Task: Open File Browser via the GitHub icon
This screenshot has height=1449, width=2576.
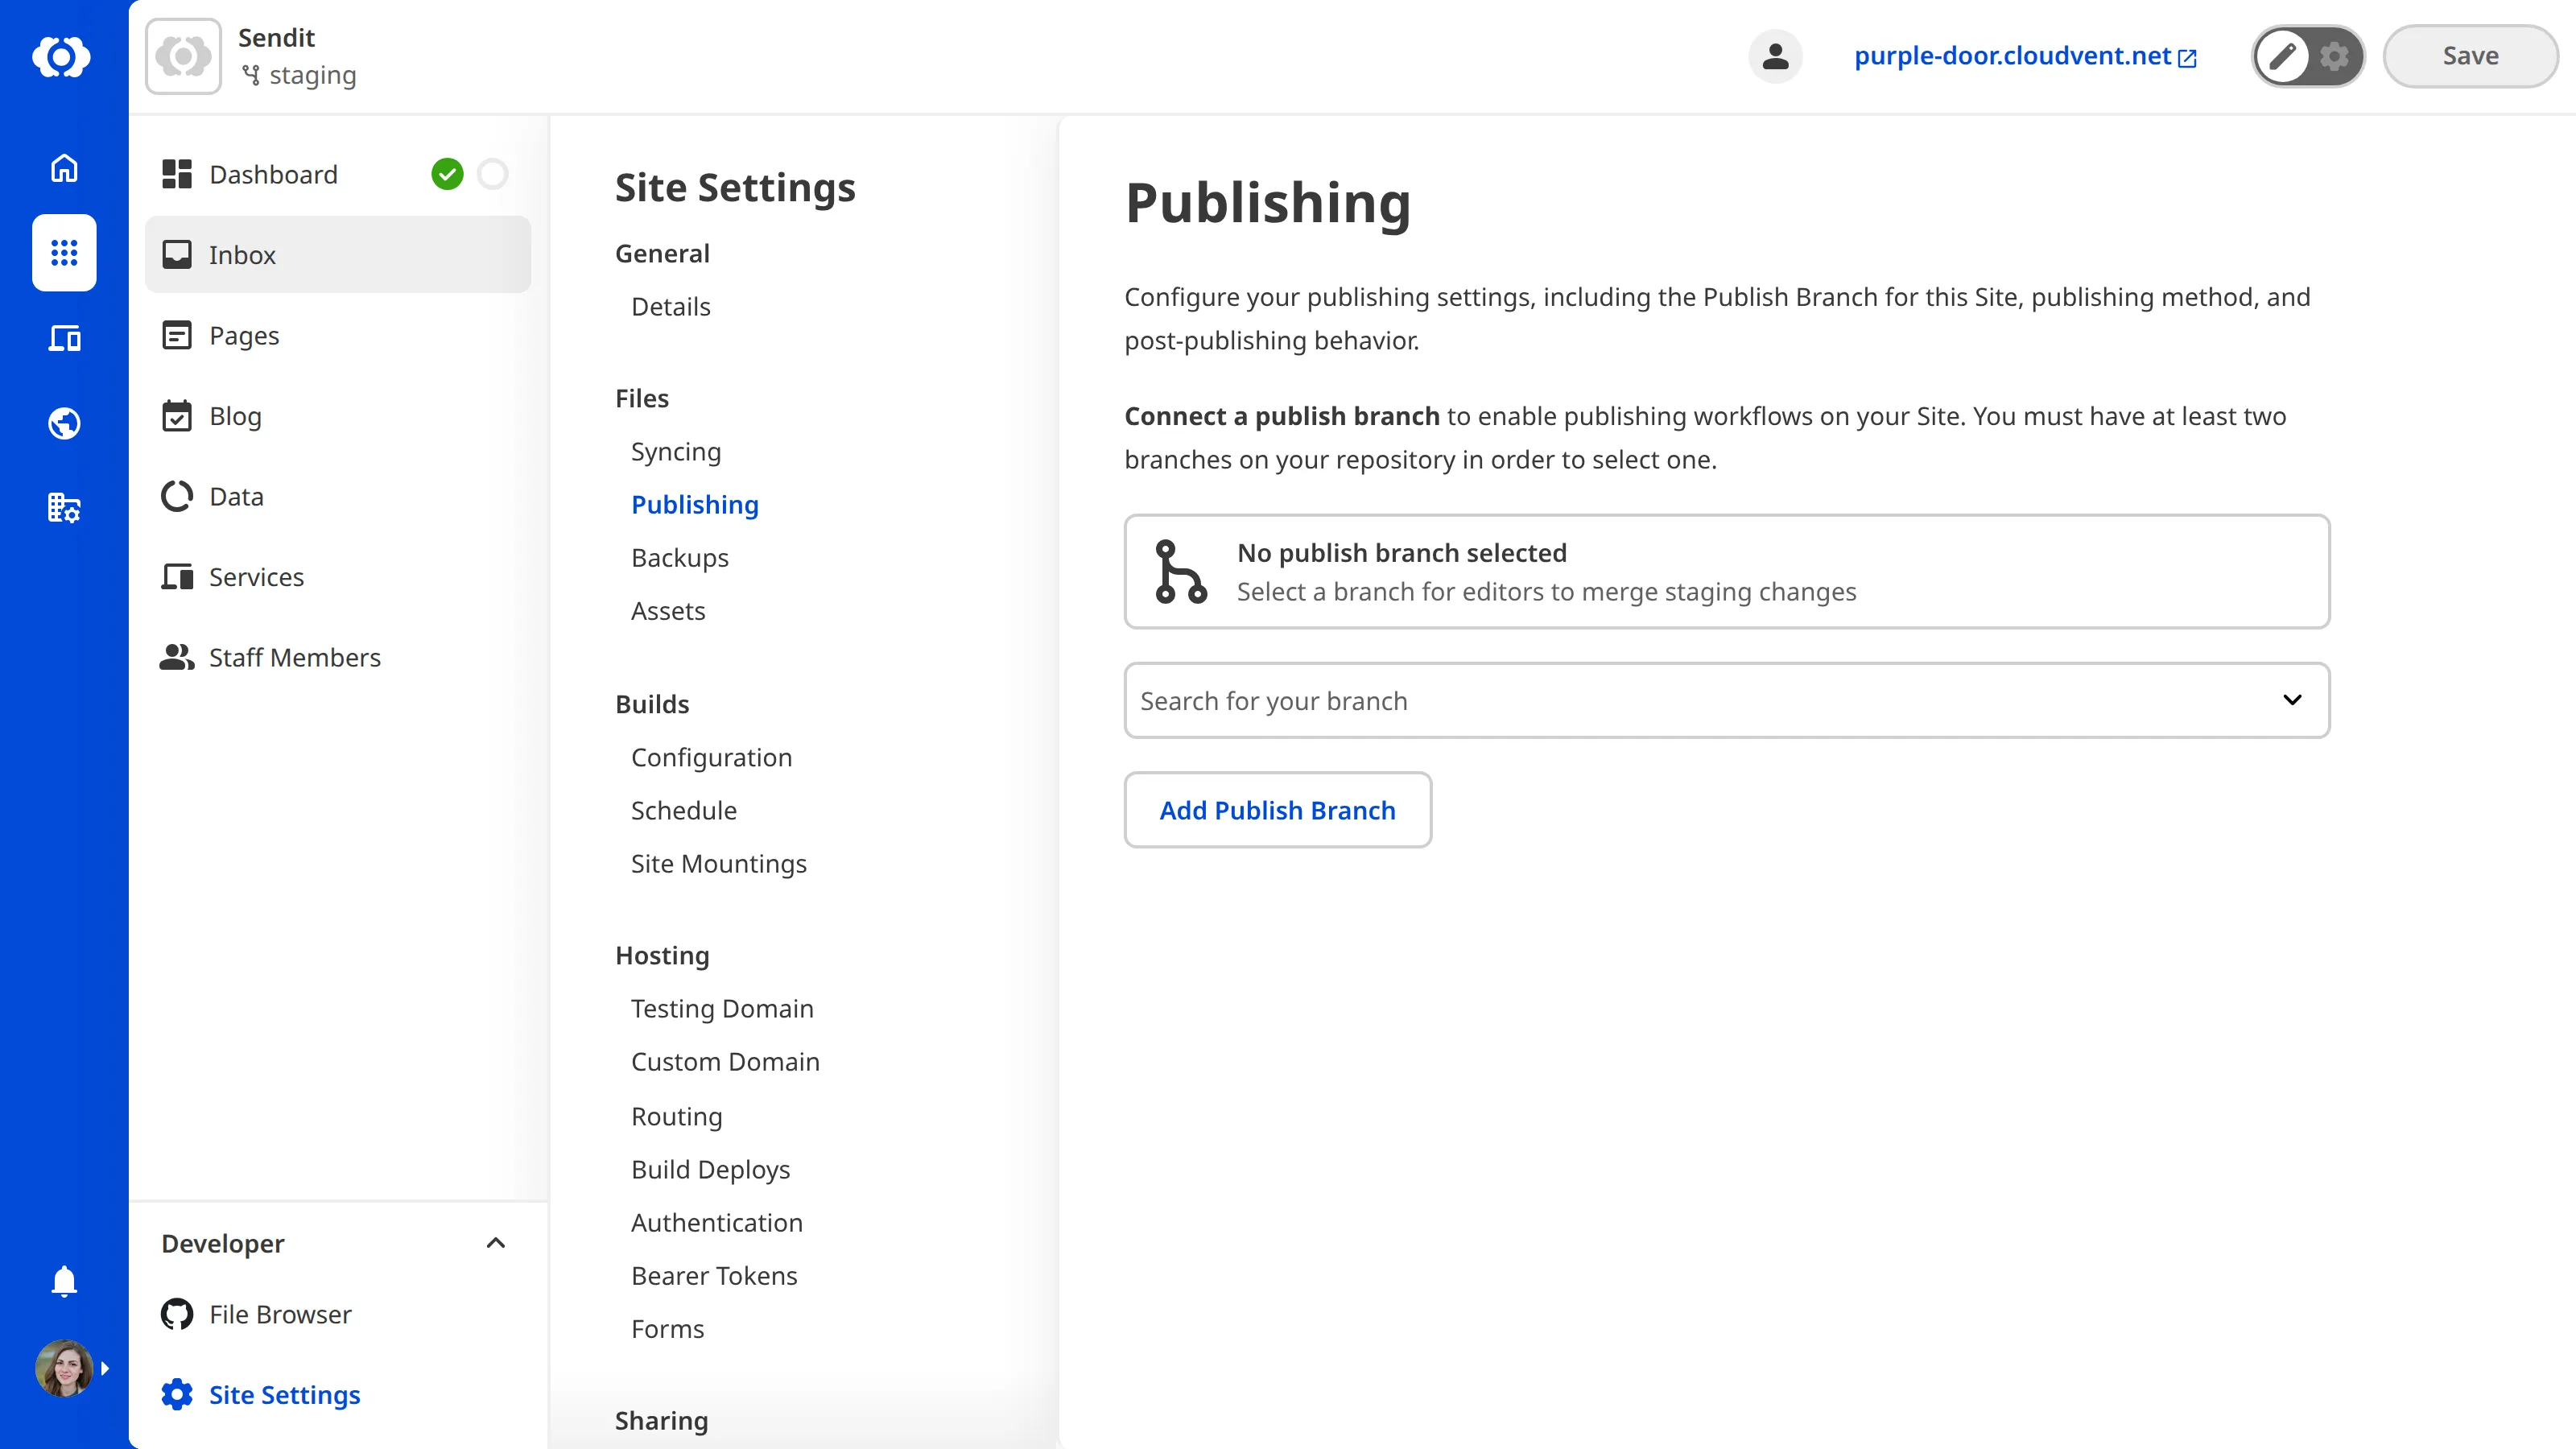Action: click(x=176, y=1314)
